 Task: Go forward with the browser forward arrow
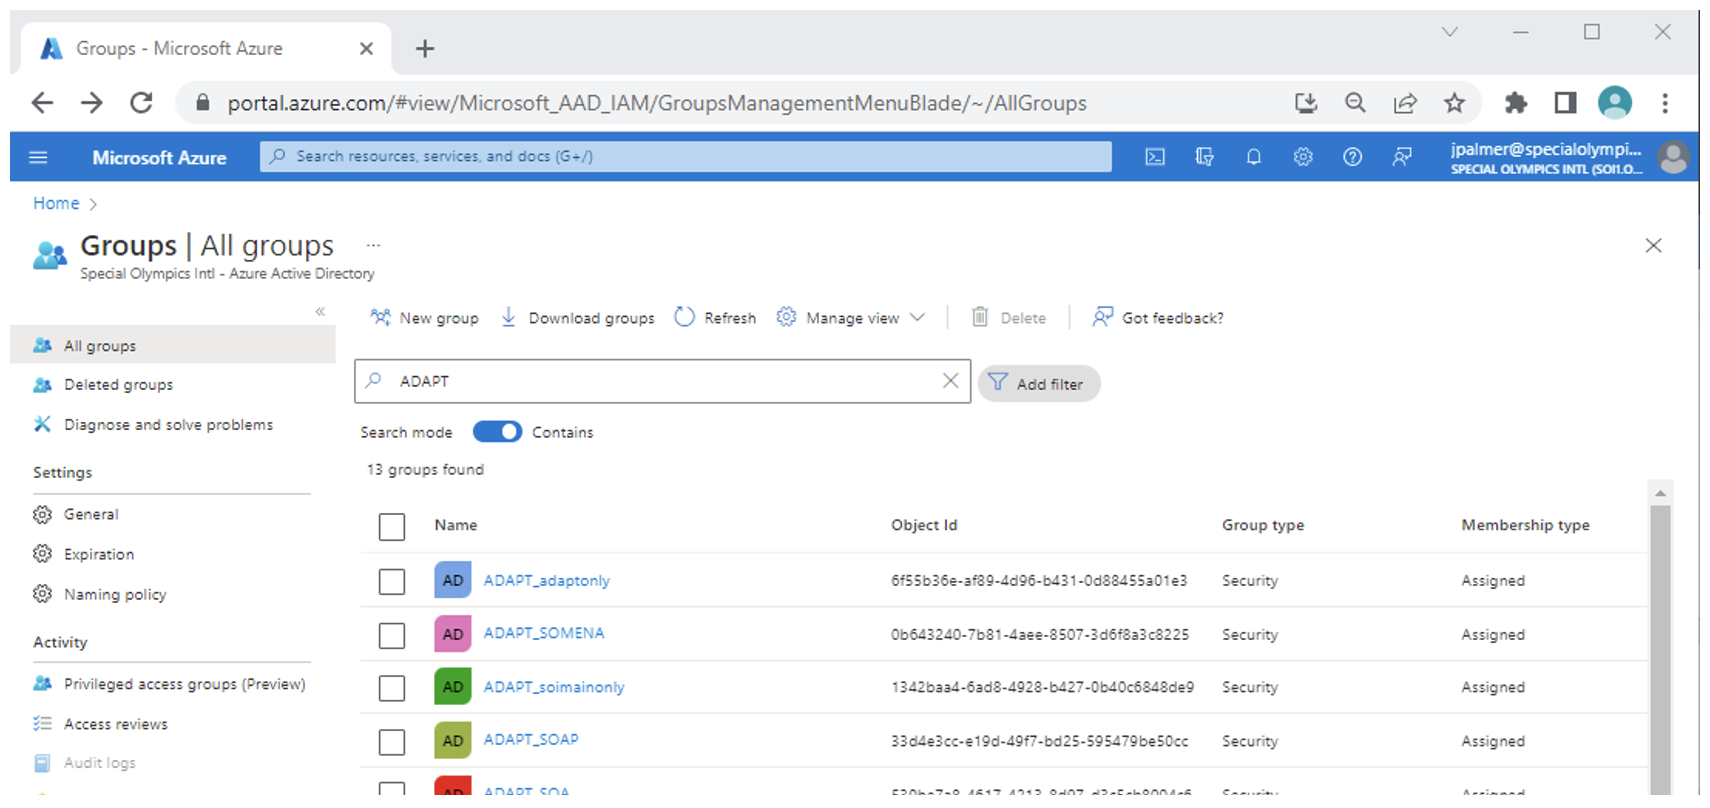pos(92,102)
